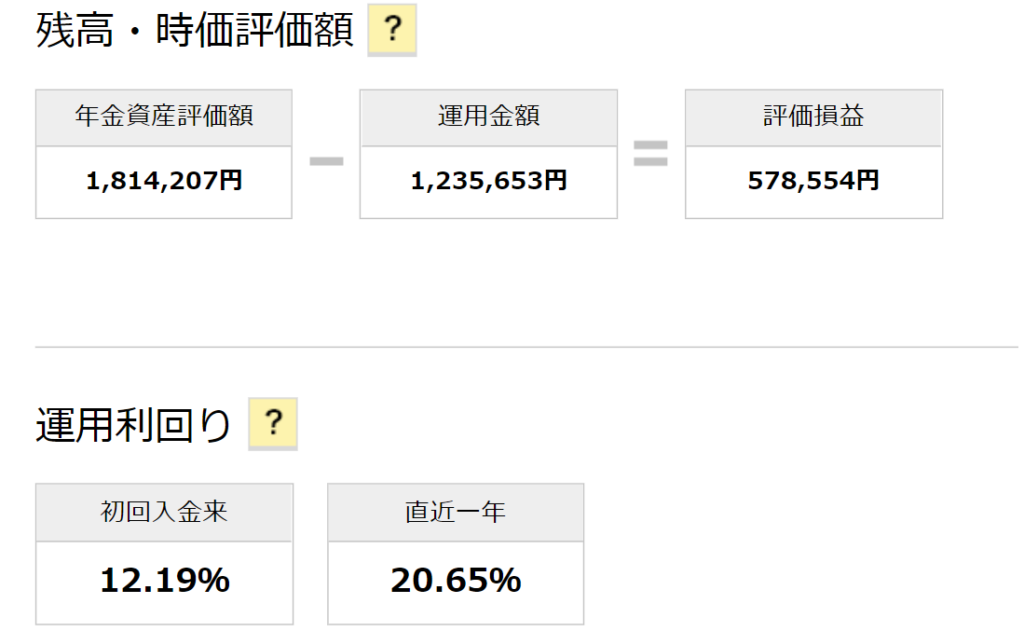1024x631 pixels.
Task: Click the 12.19% yield value
Action: tap(165, 580)
